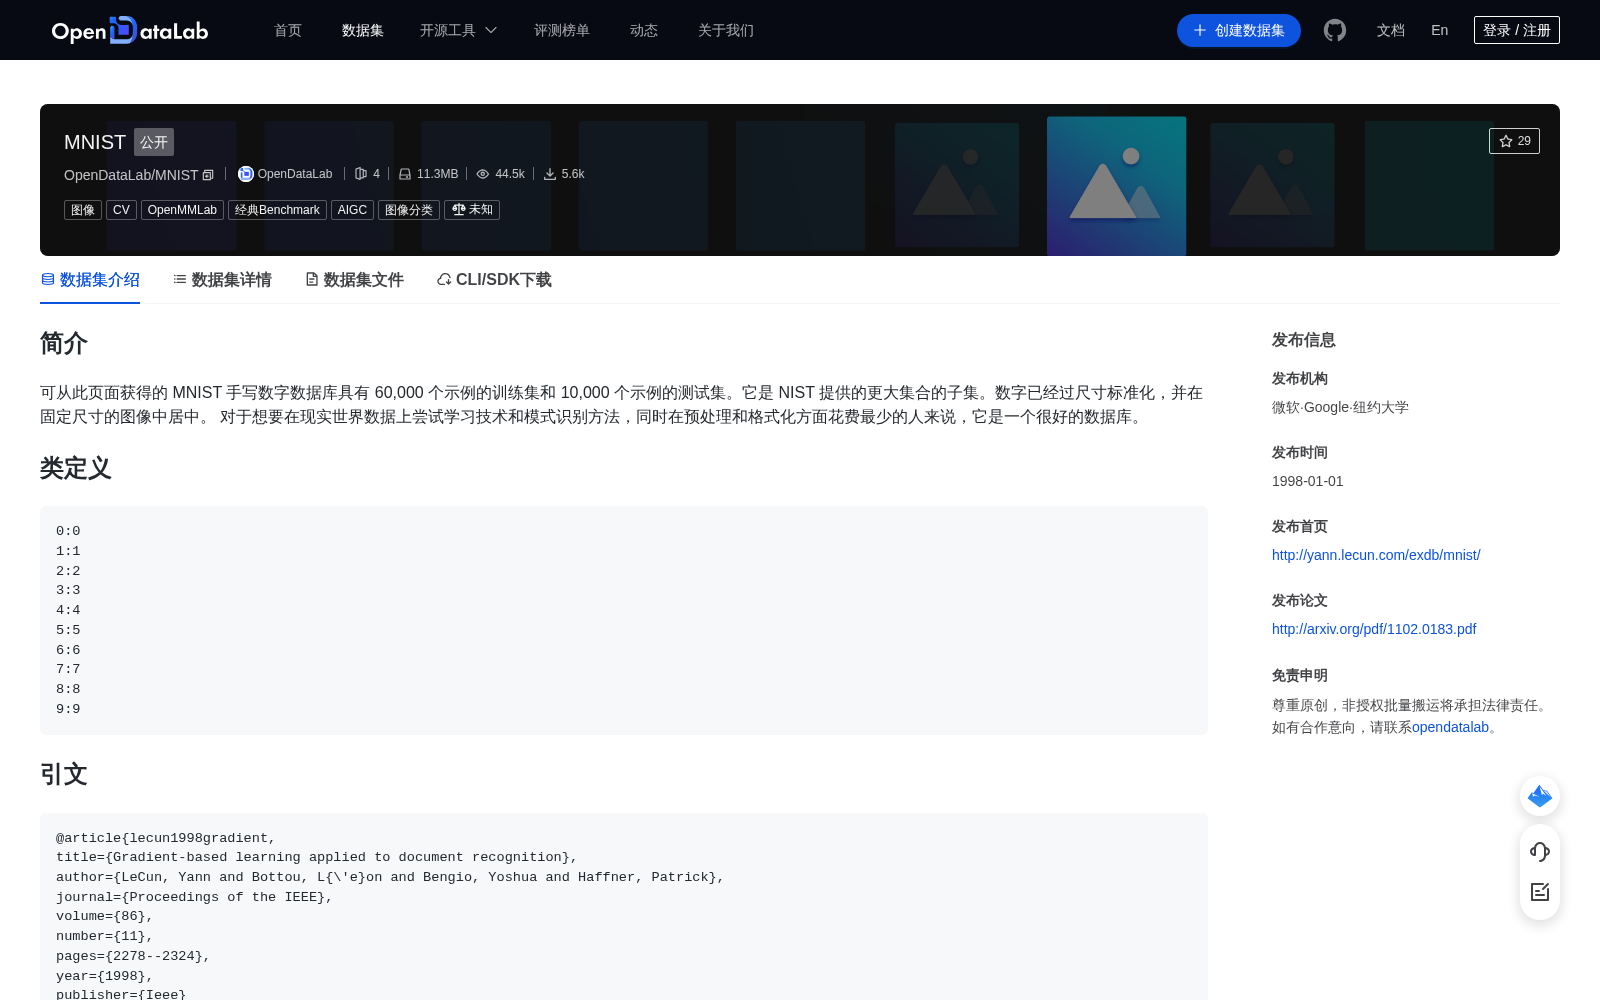Open the GitHub icon link

[x=1335, y=30]
